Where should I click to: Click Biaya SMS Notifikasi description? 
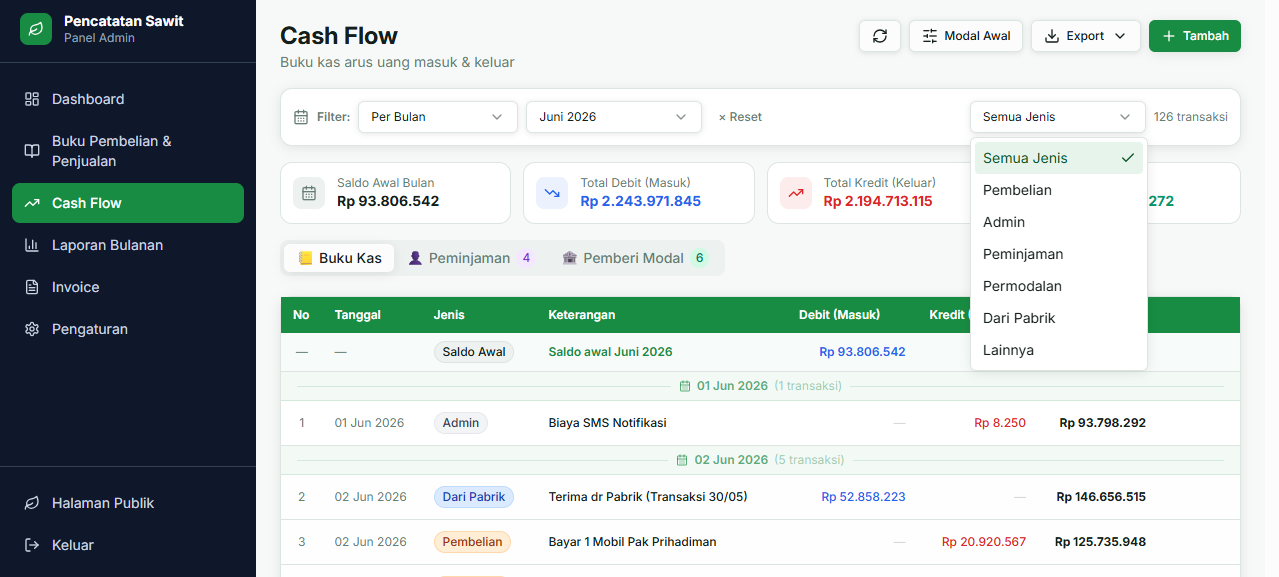pyautogui.click(x=608, y=423)
